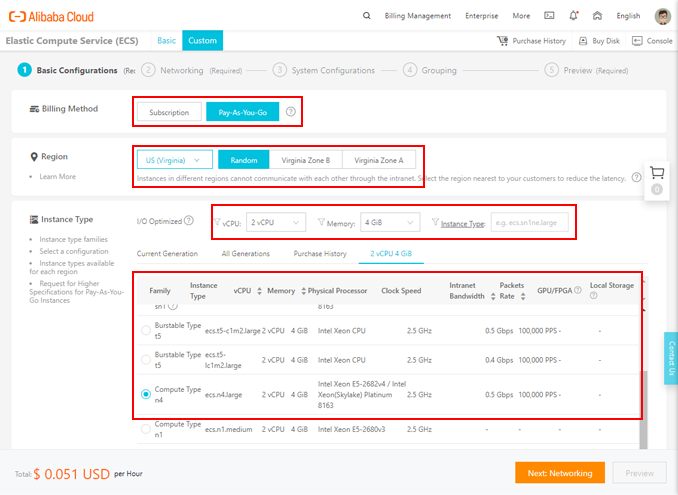Viewport: 678px width, 495px height.
Task: Open Instance types available for each region
Action: [x=72, y=267]
